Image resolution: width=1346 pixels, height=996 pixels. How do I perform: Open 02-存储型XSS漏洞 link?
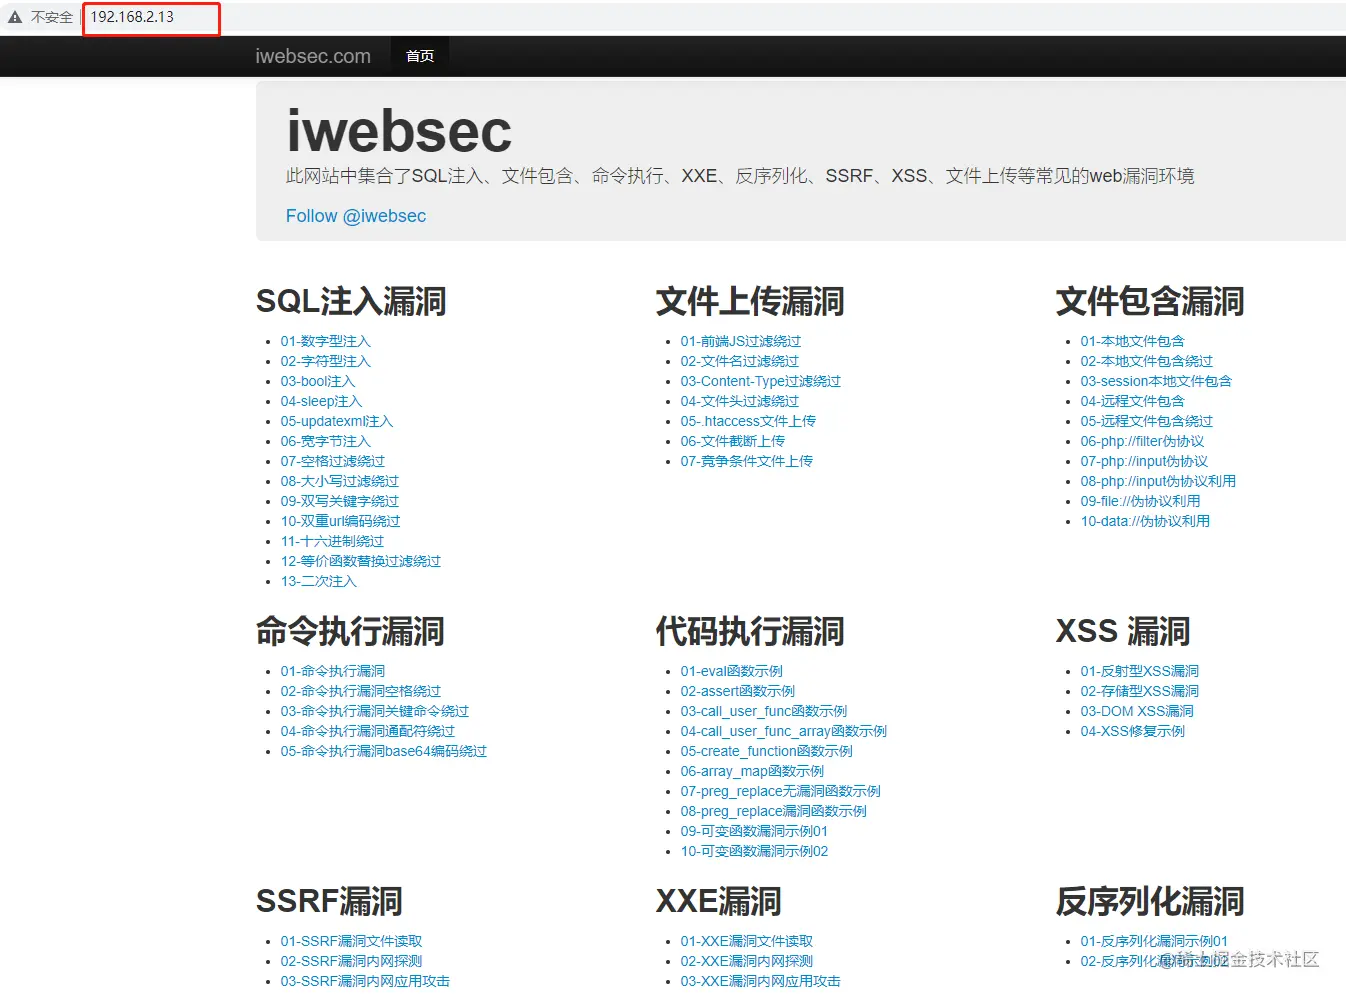click(x=1140, y=691)
